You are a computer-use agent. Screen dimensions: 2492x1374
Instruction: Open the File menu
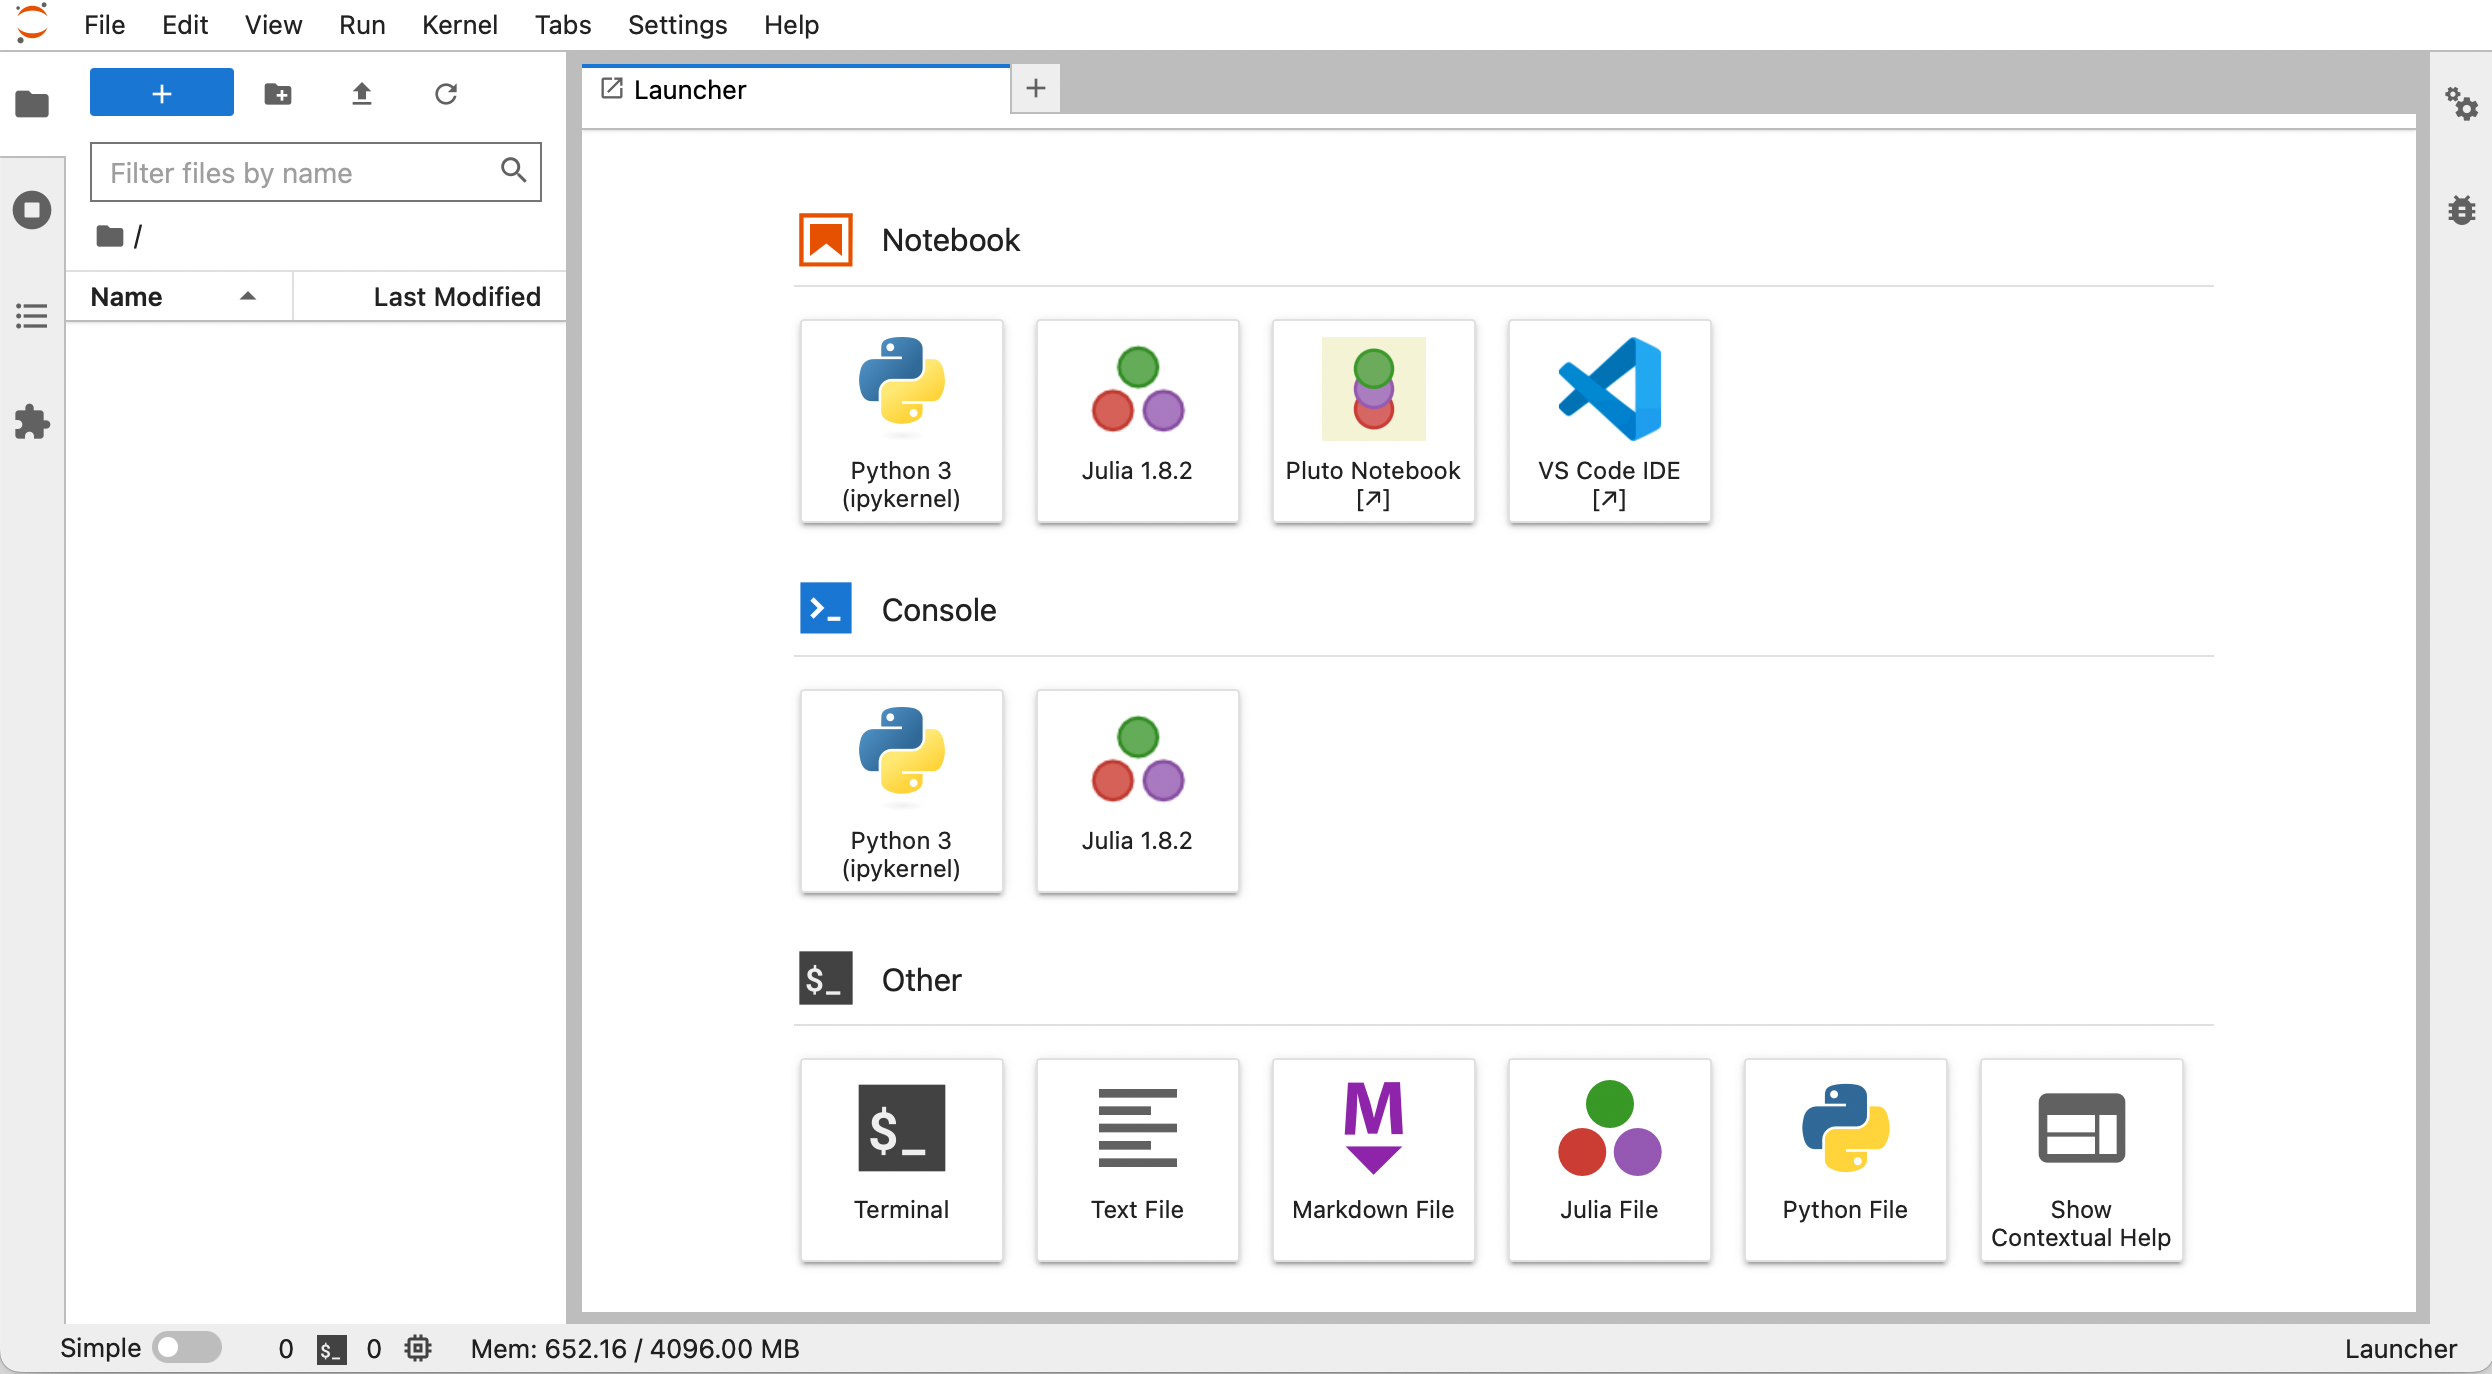pos(104,25)
